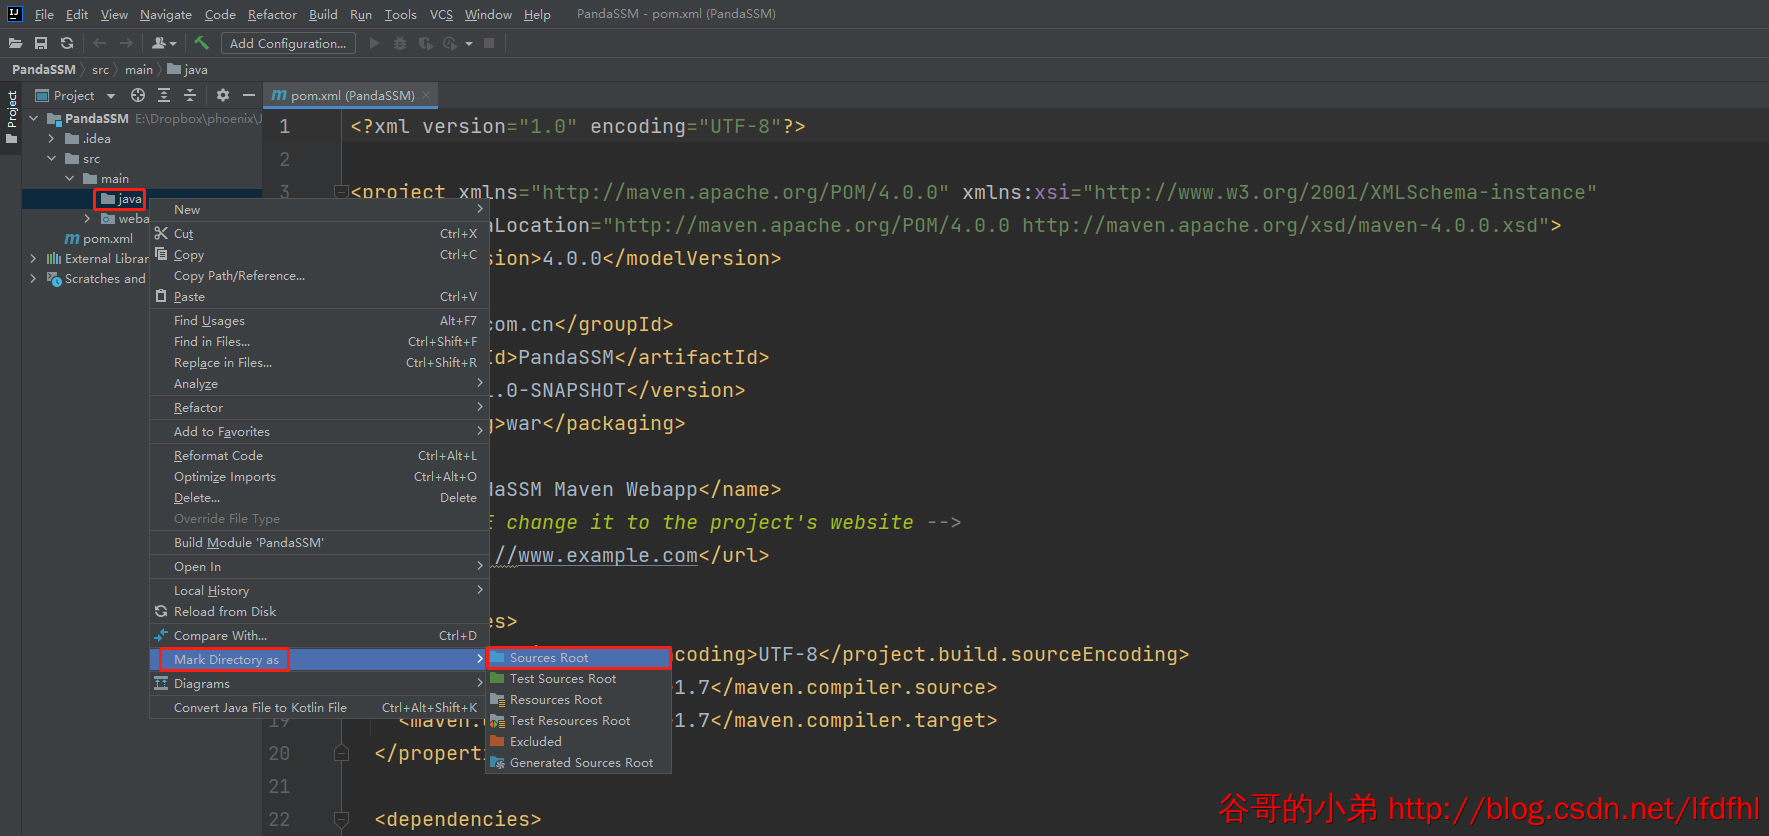Select Local History menu entry
The width and height of the screenshot is (1769, 836).
pos(319,590)
